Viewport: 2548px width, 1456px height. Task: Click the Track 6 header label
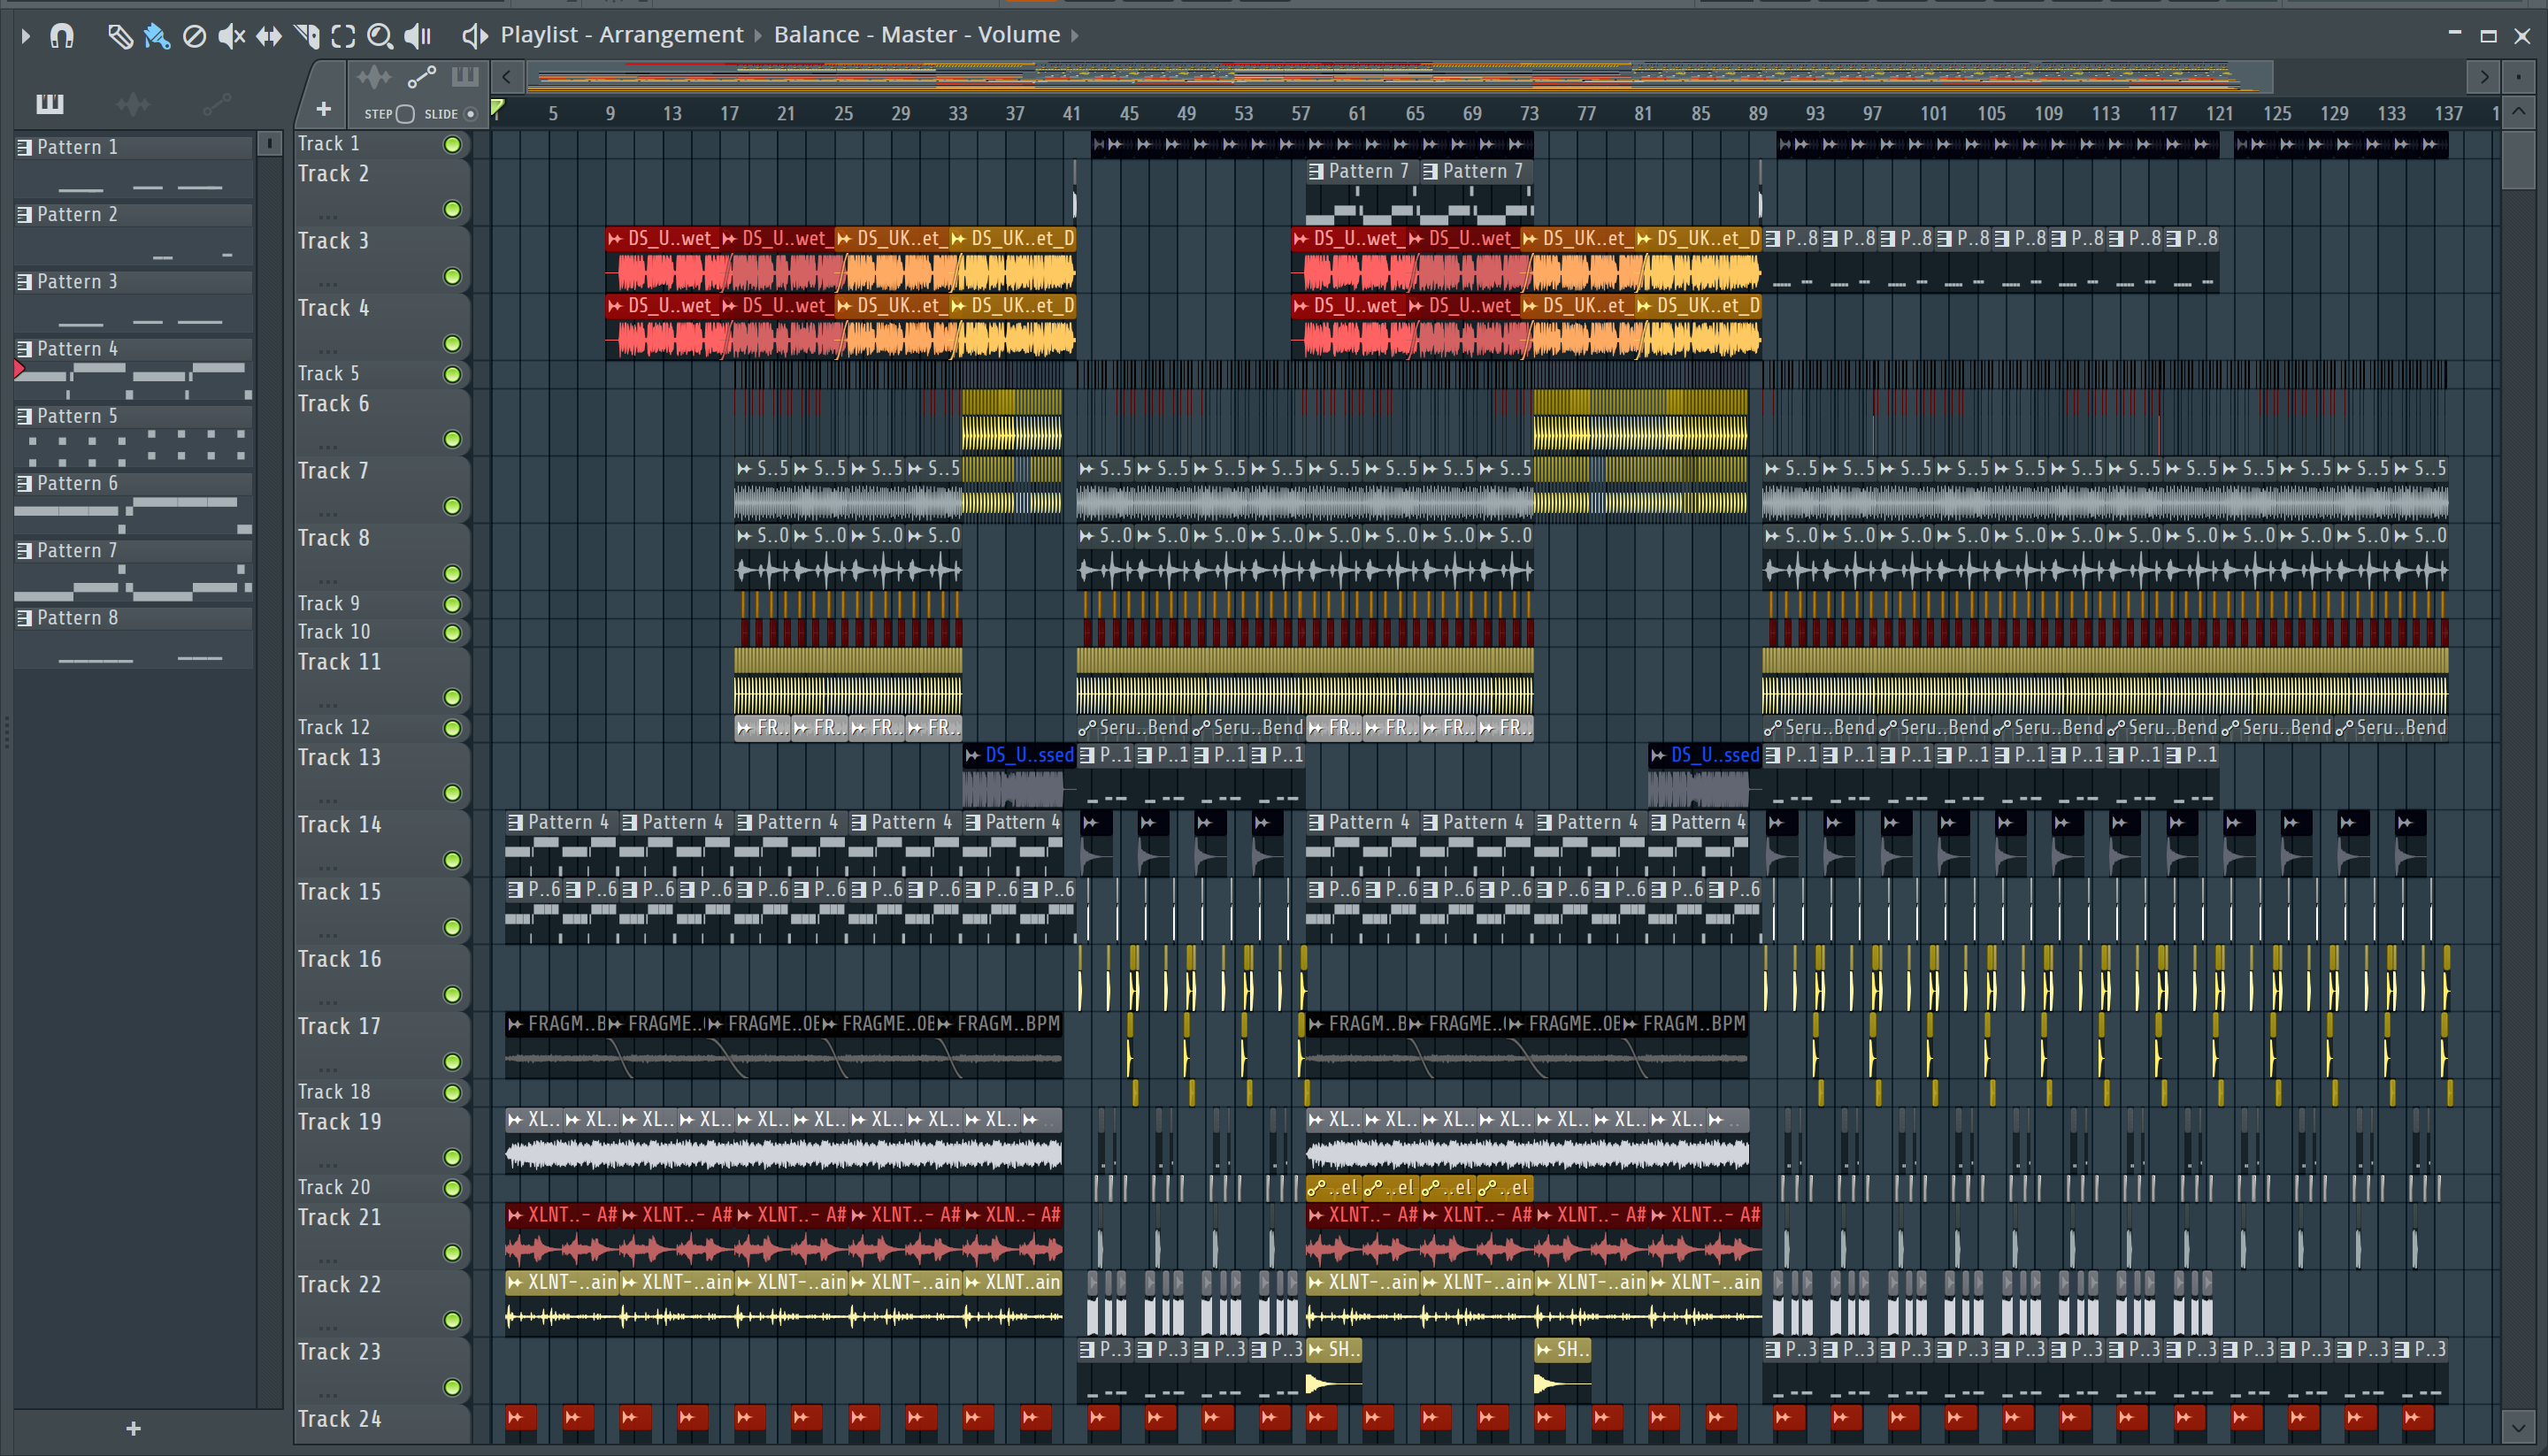(333, 404)
